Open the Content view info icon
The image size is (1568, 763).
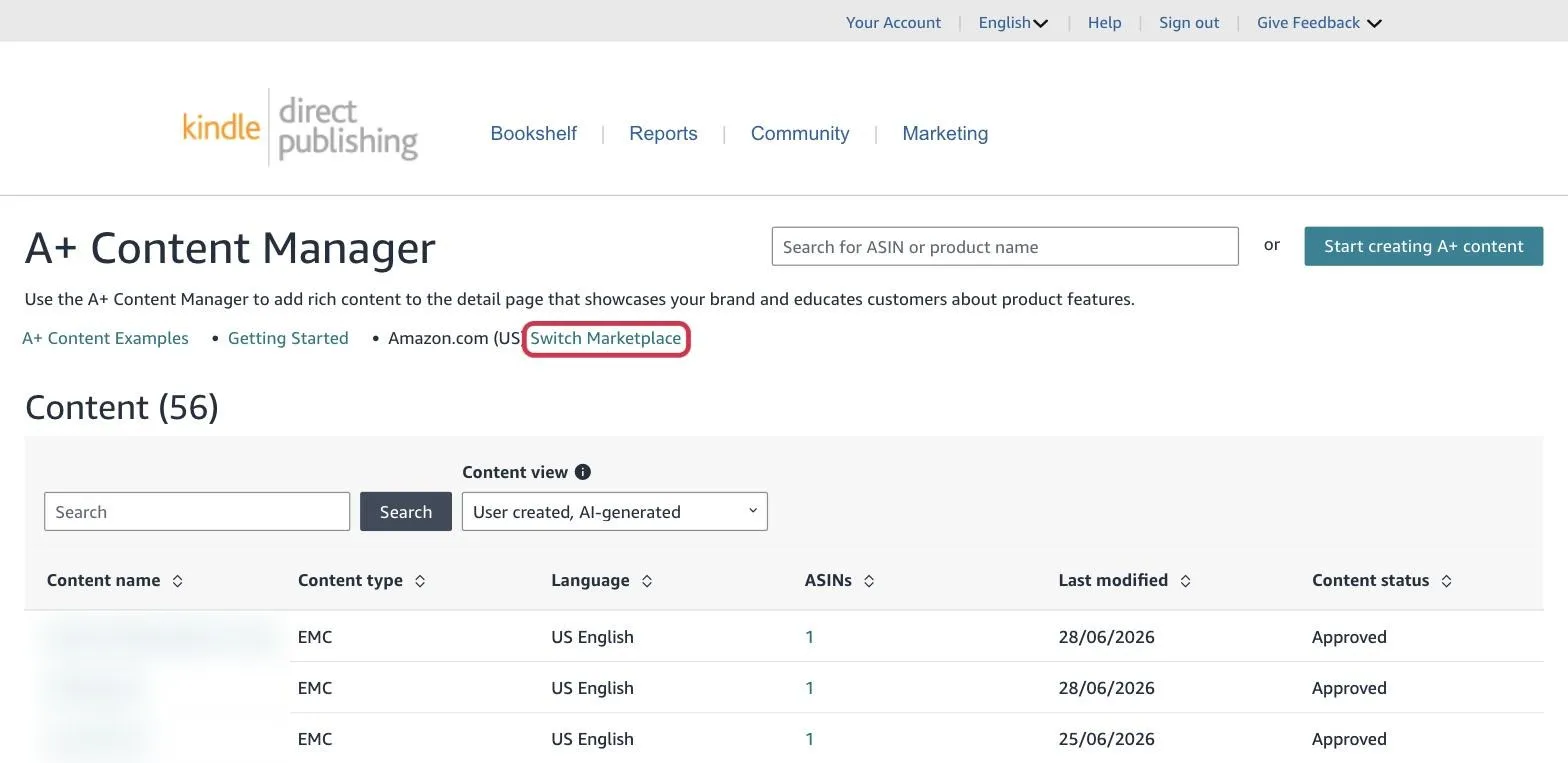pos(583,472)
